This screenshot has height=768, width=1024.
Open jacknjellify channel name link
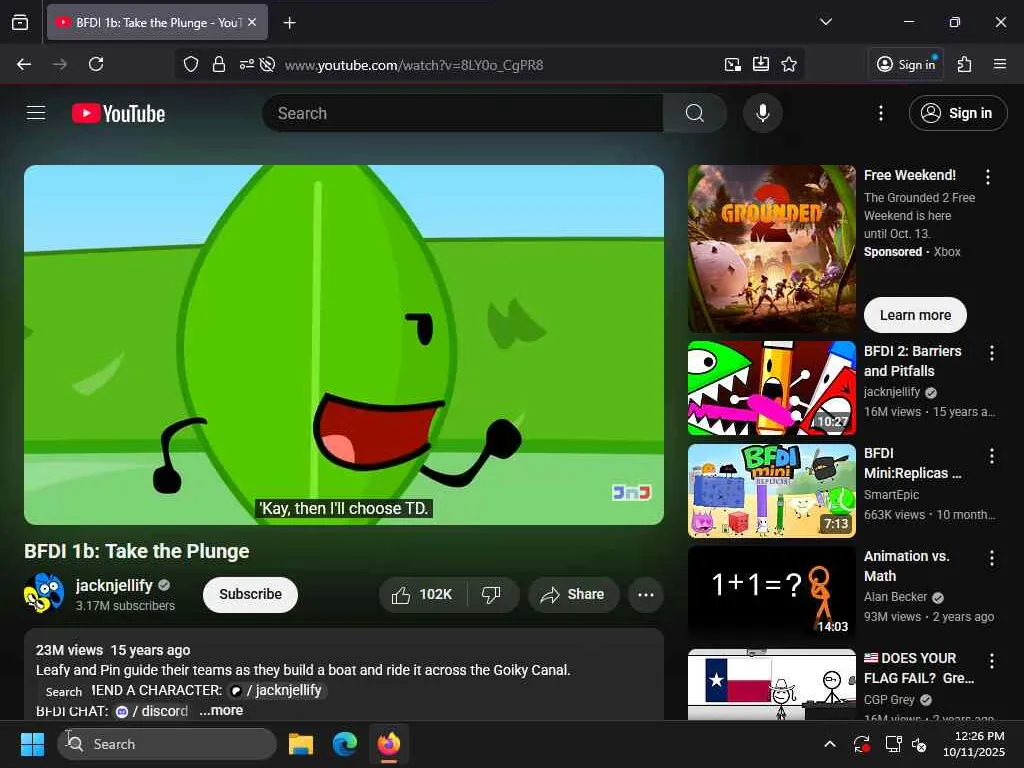pos(114,585)
